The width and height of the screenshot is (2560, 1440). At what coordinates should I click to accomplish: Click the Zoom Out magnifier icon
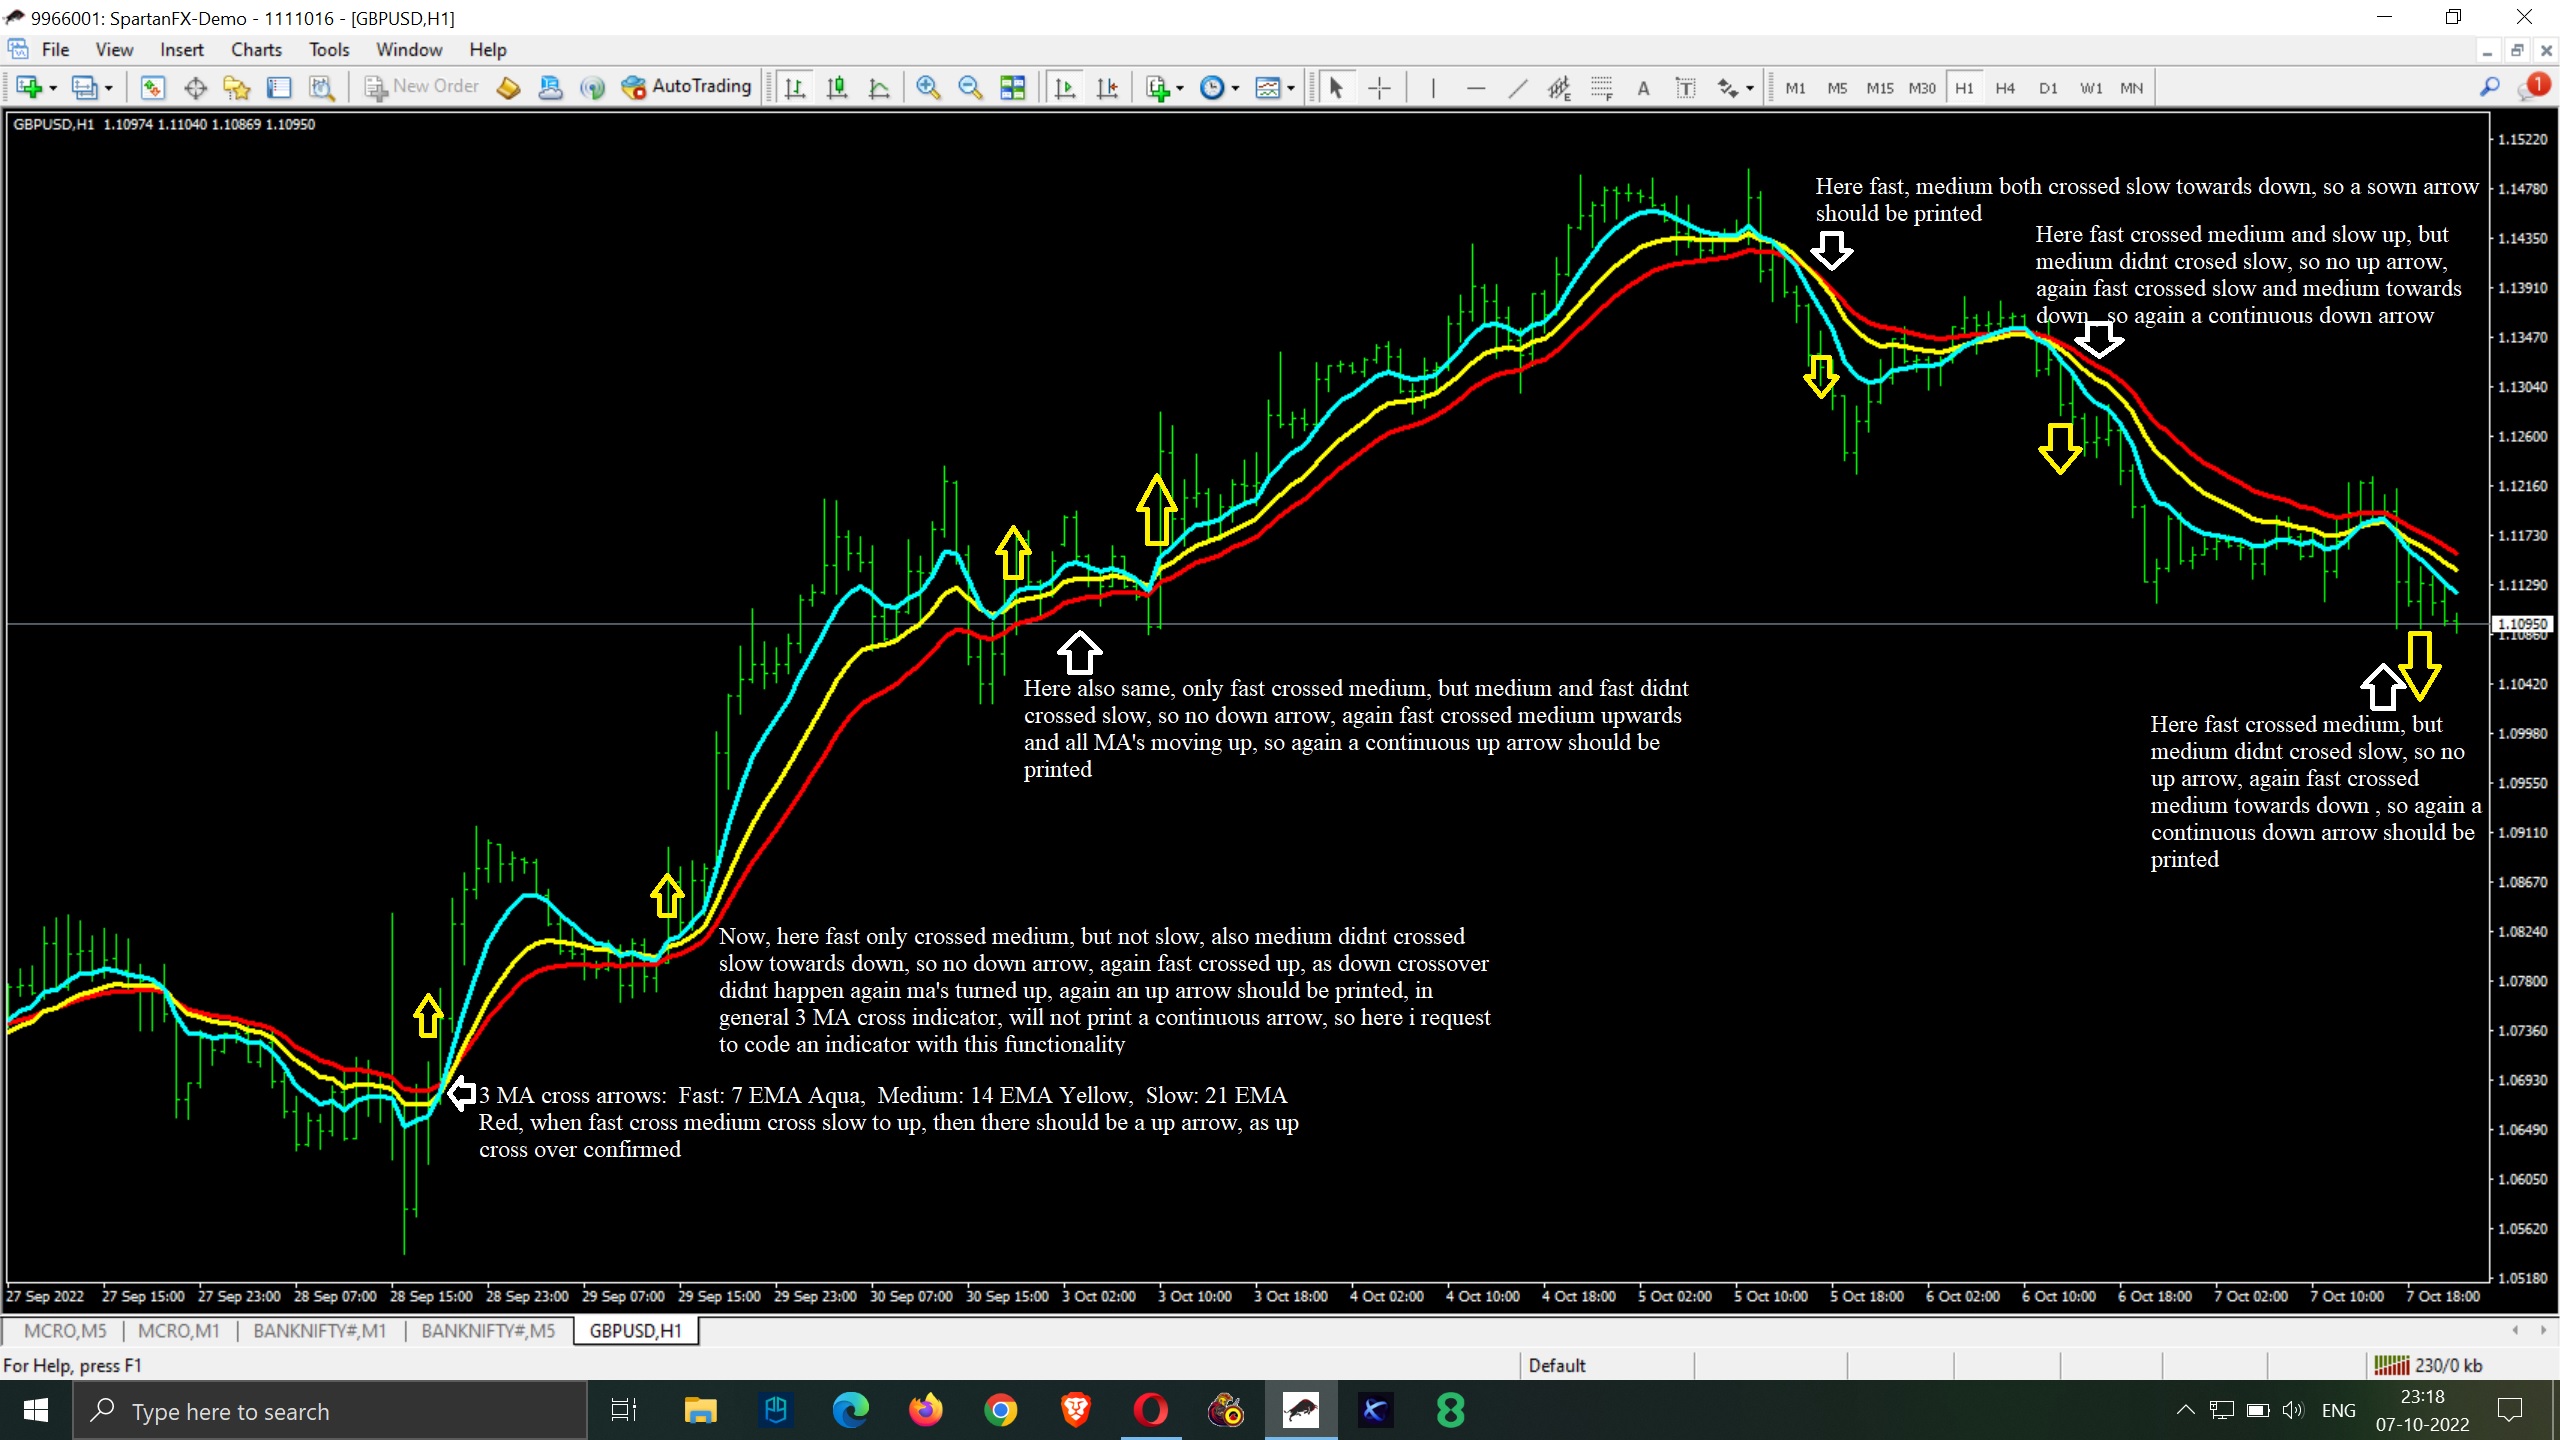[970, 88]
